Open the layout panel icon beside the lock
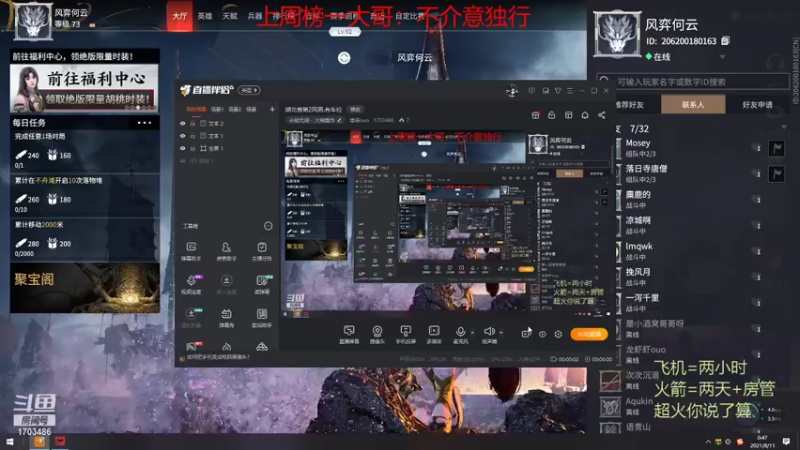The width and height of the screenshot is (800, 450). tap(568, 115)
